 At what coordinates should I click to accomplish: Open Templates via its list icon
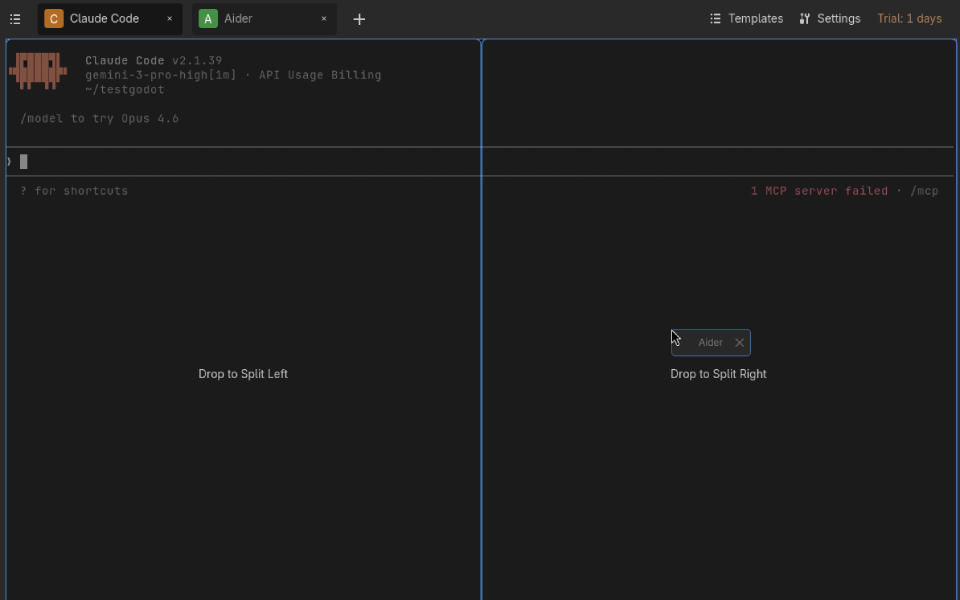tap(714, 18)
